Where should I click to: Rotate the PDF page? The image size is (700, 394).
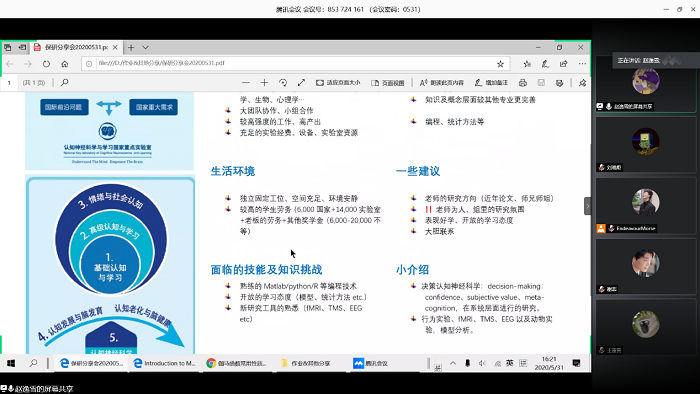tap(283, 83)
